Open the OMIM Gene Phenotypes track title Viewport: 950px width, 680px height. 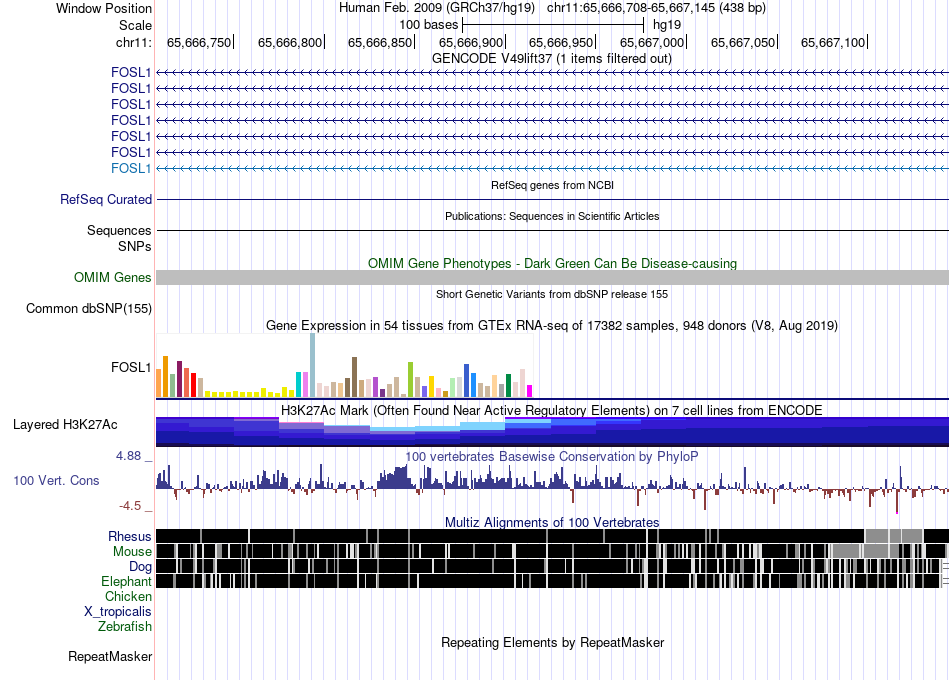click(552, 263)
